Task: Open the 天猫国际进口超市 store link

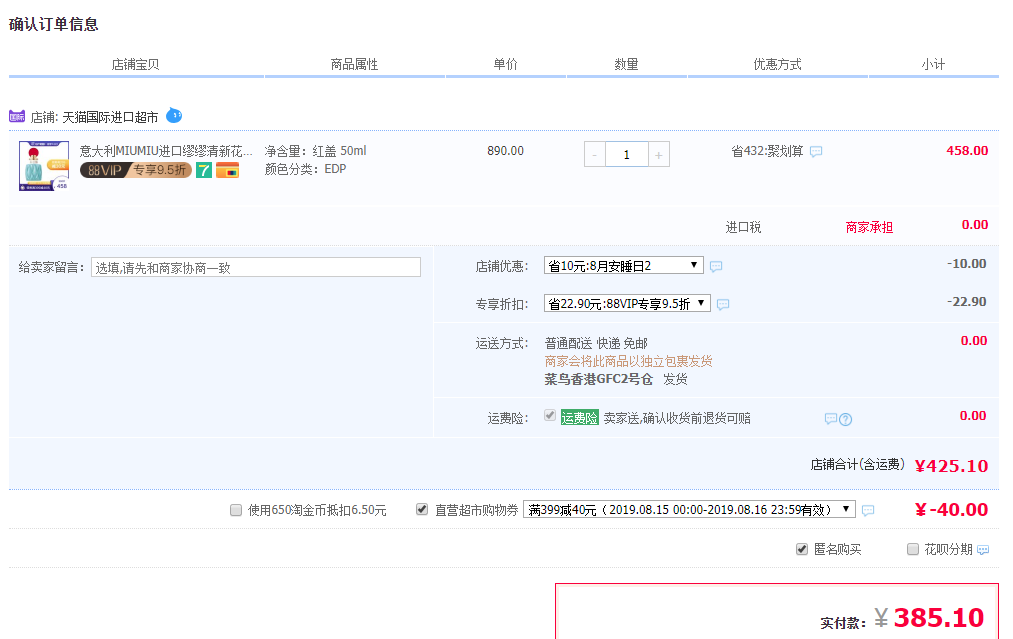Action: pyautogui.click(x=110, y=117)
